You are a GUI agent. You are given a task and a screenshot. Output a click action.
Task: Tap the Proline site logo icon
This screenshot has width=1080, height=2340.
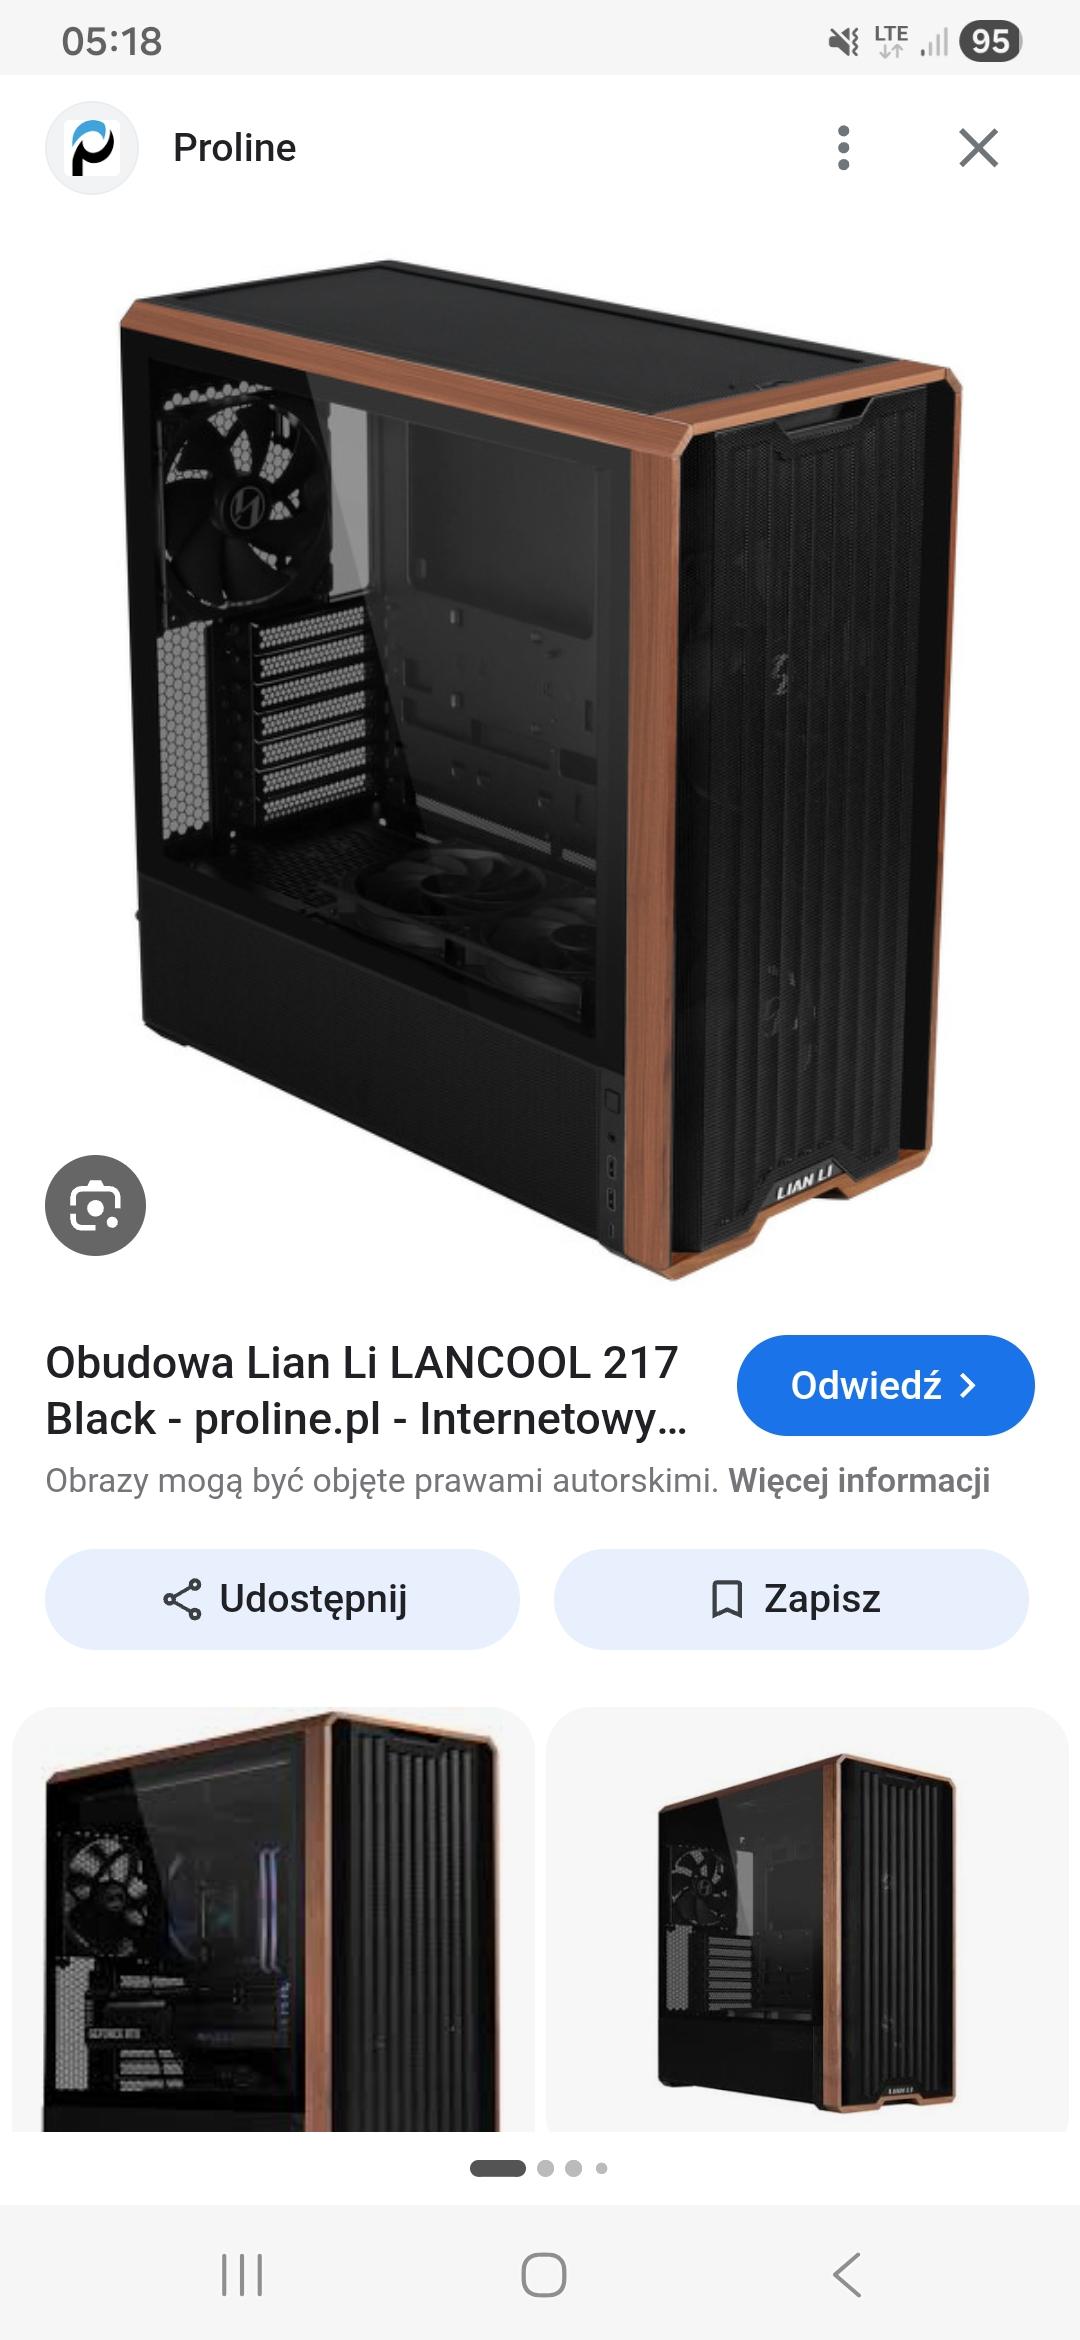pyautogui.click(x=91, y=148)
